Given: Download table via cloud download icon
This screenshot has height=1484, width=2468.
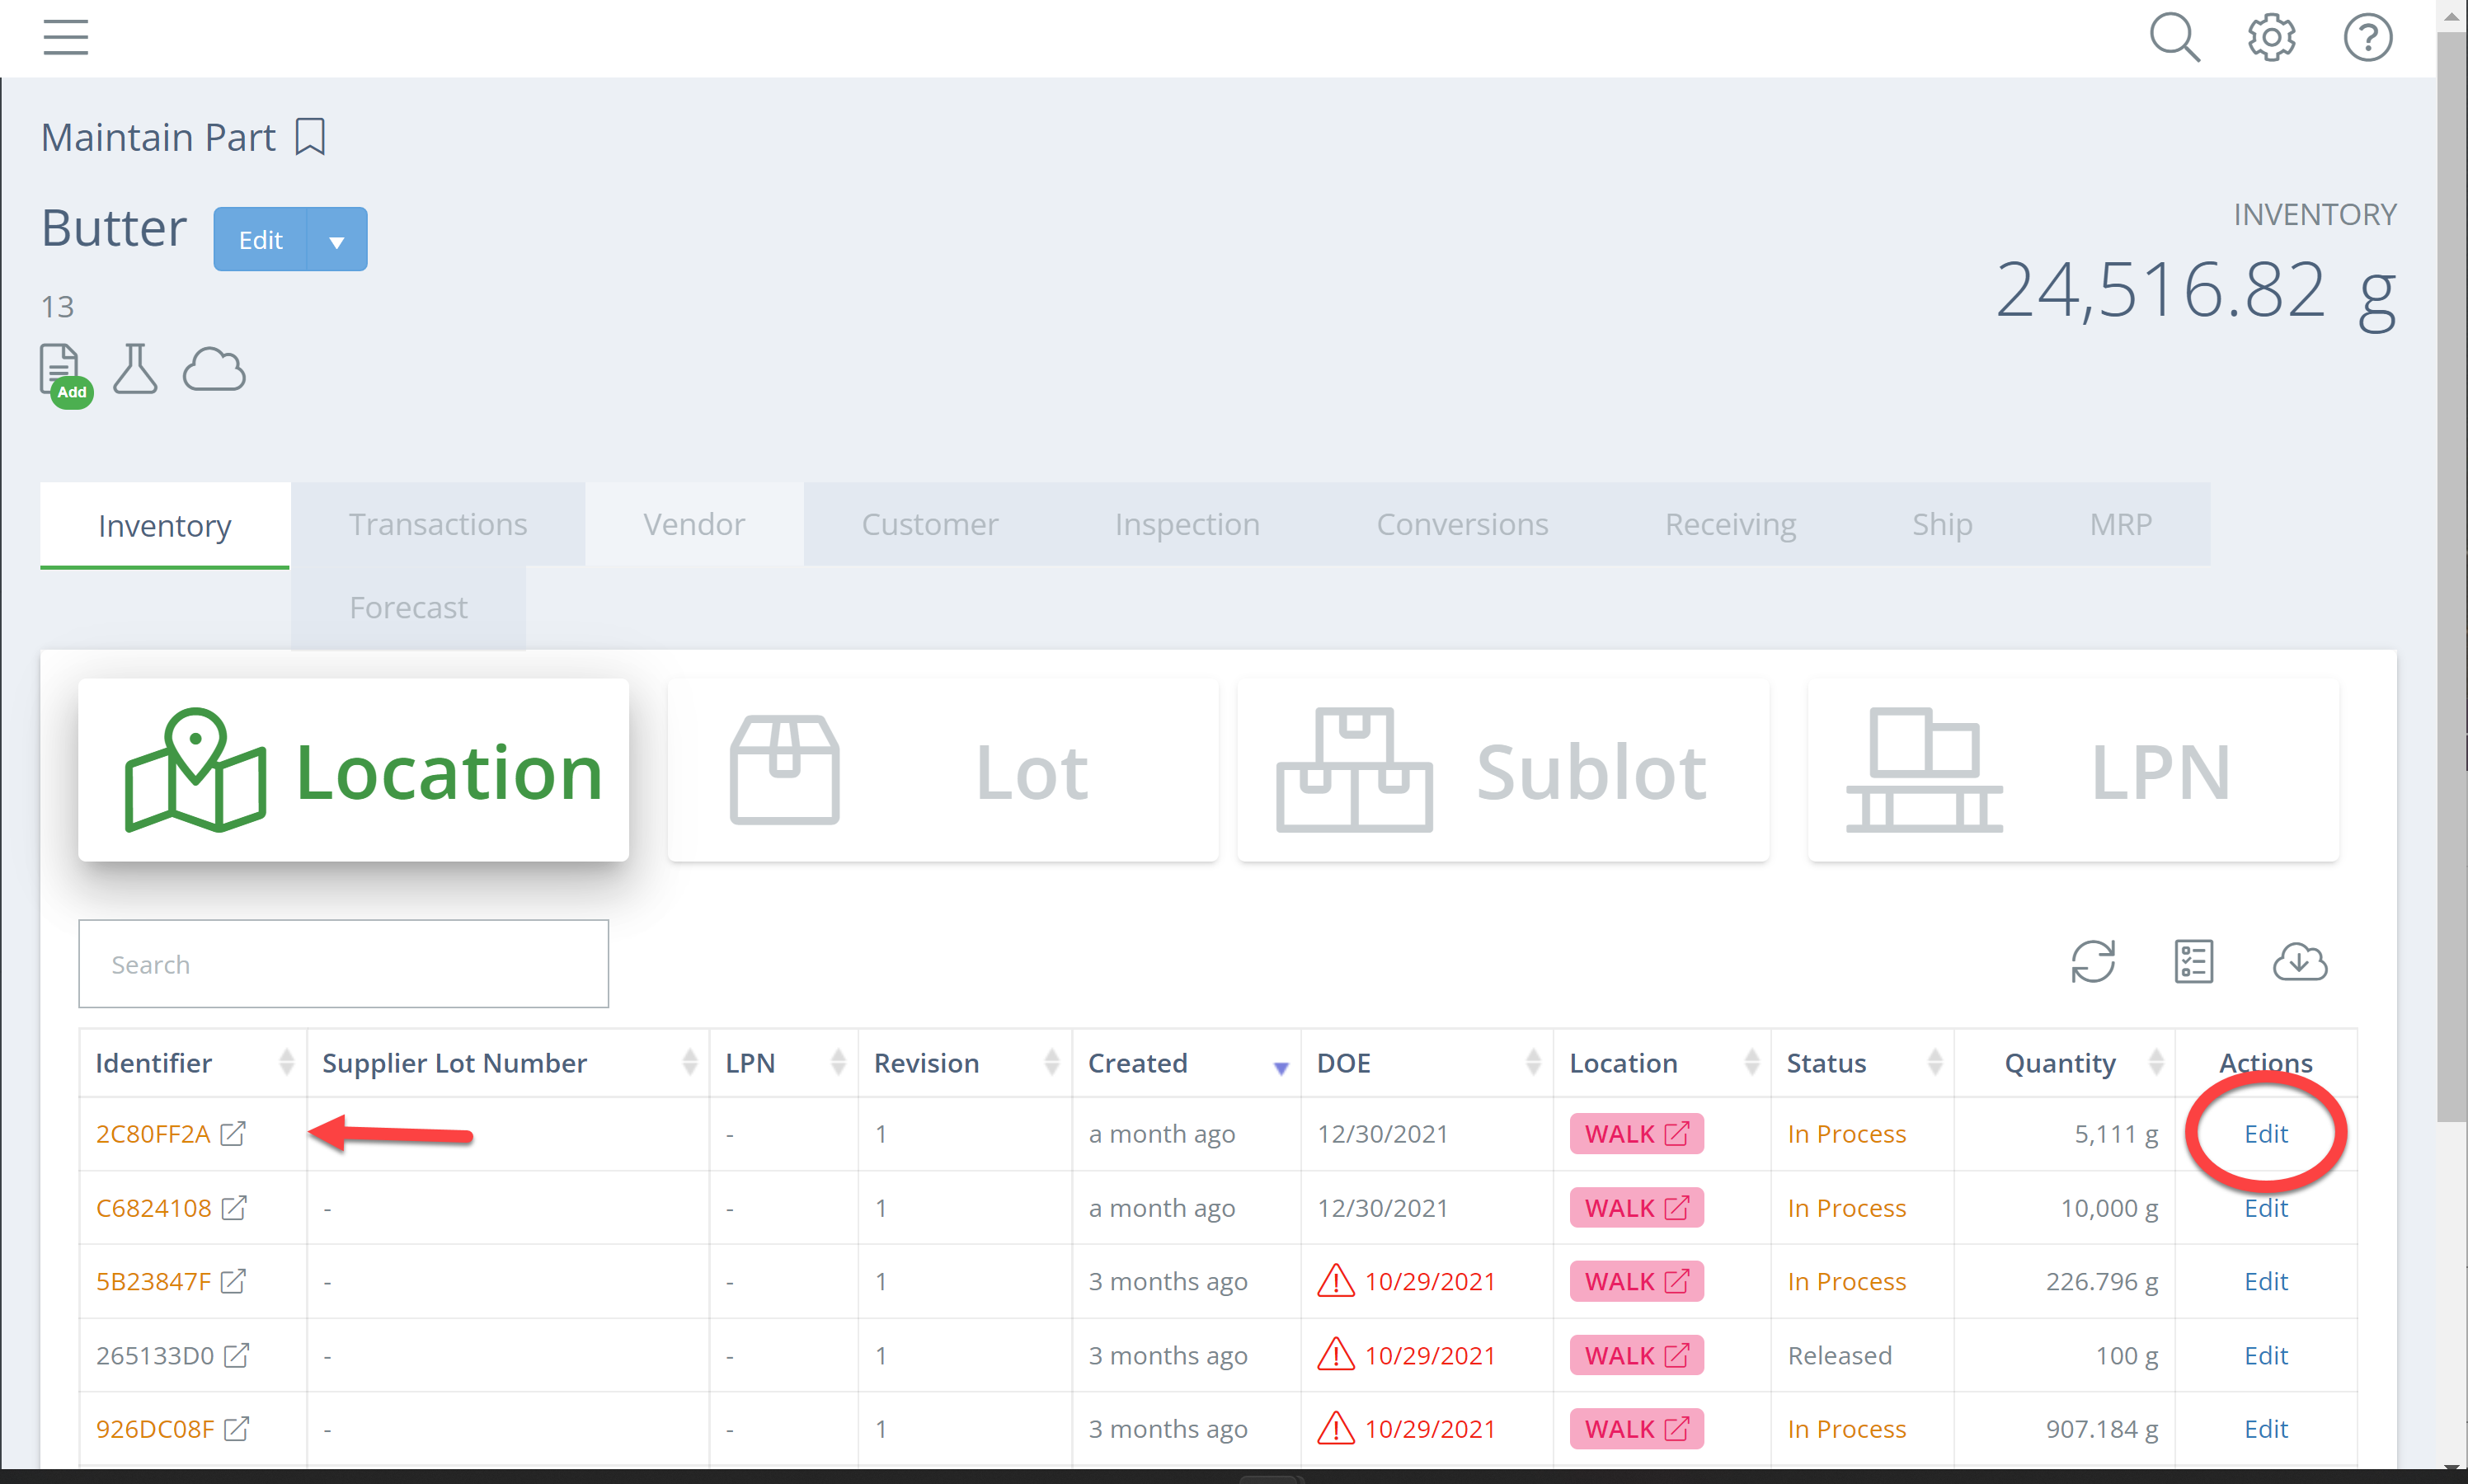Looking at the screenshot, I should pyautogui.click(x=2299, y=962).
